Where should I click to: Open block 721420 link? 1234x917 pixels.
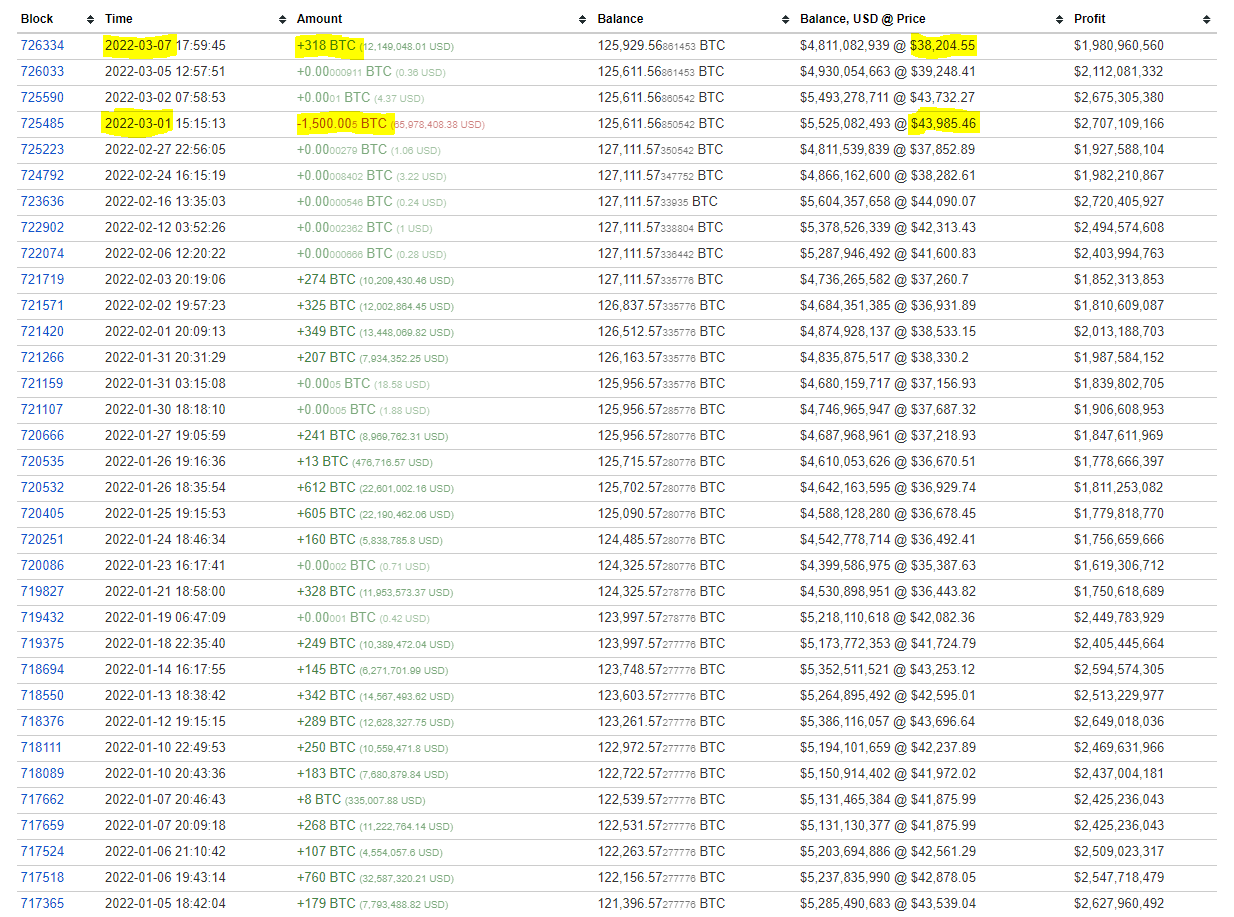[42, 332]
